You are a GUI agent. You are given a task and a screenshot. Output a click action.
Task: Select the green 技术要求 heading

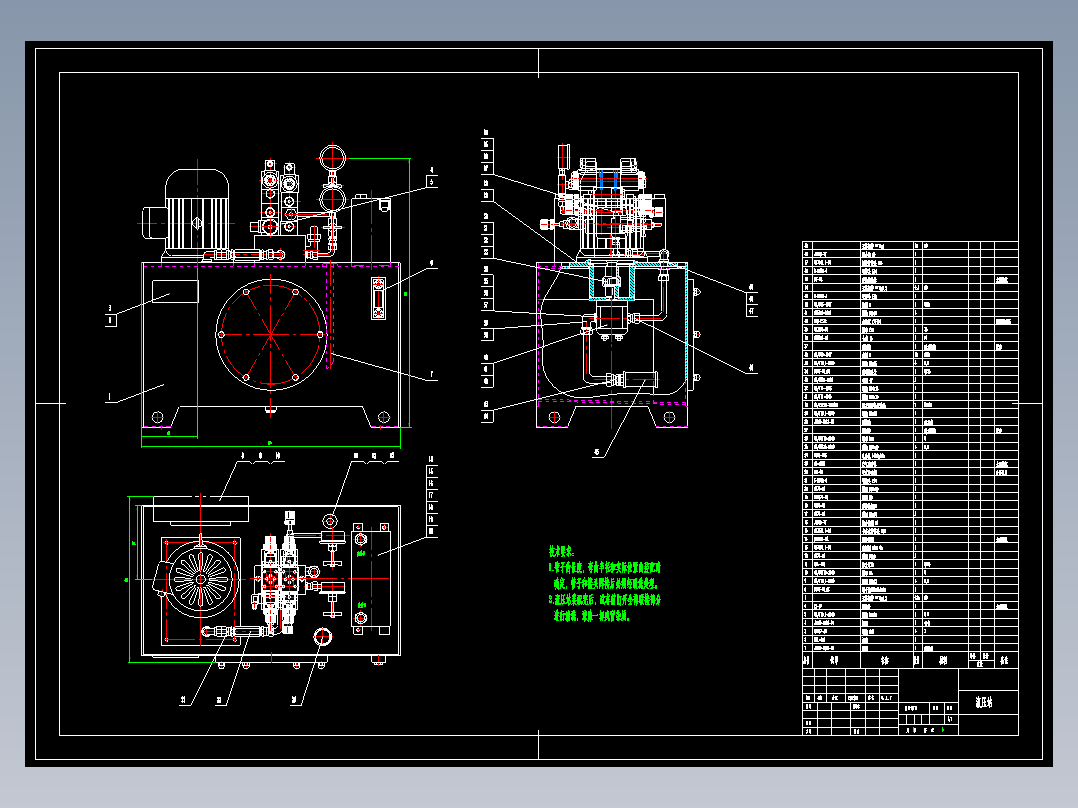(x=561, y=551)
